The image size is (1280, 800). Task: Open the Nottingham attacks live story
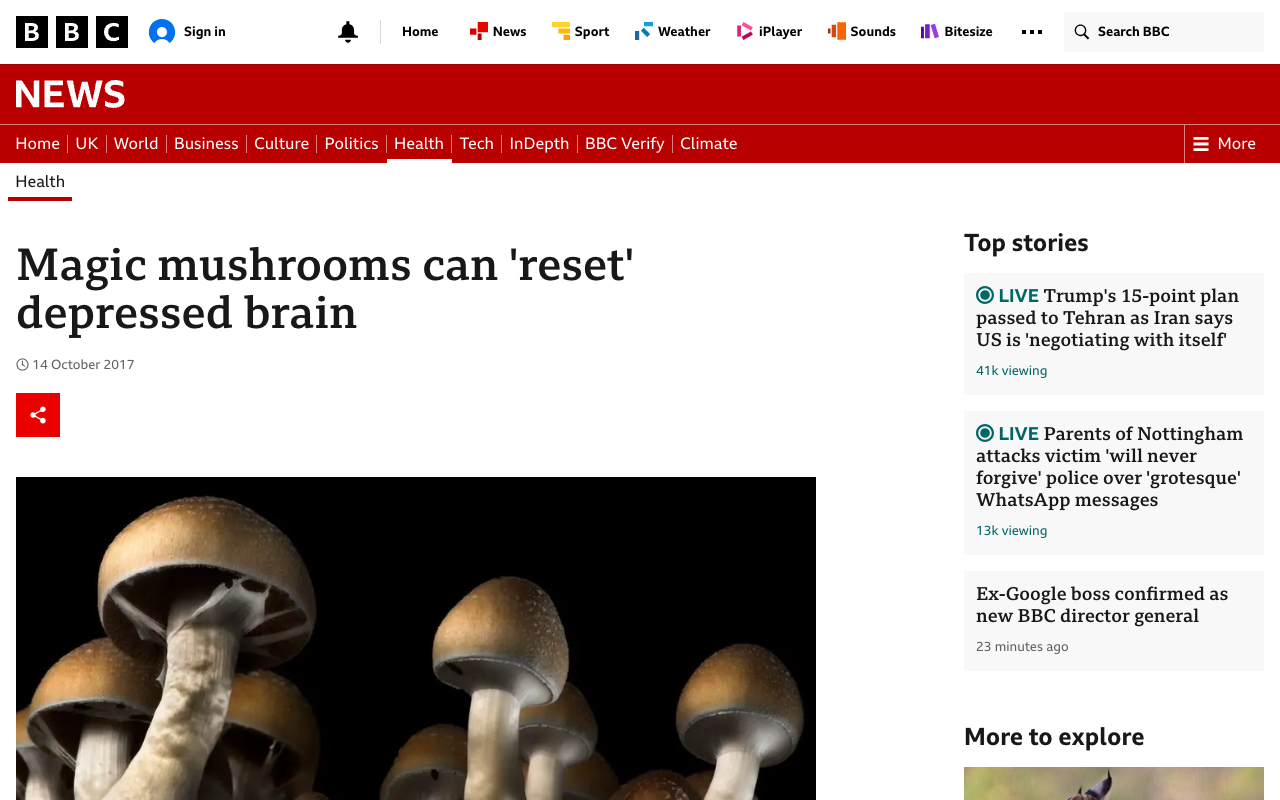[x=1109, y=467]
